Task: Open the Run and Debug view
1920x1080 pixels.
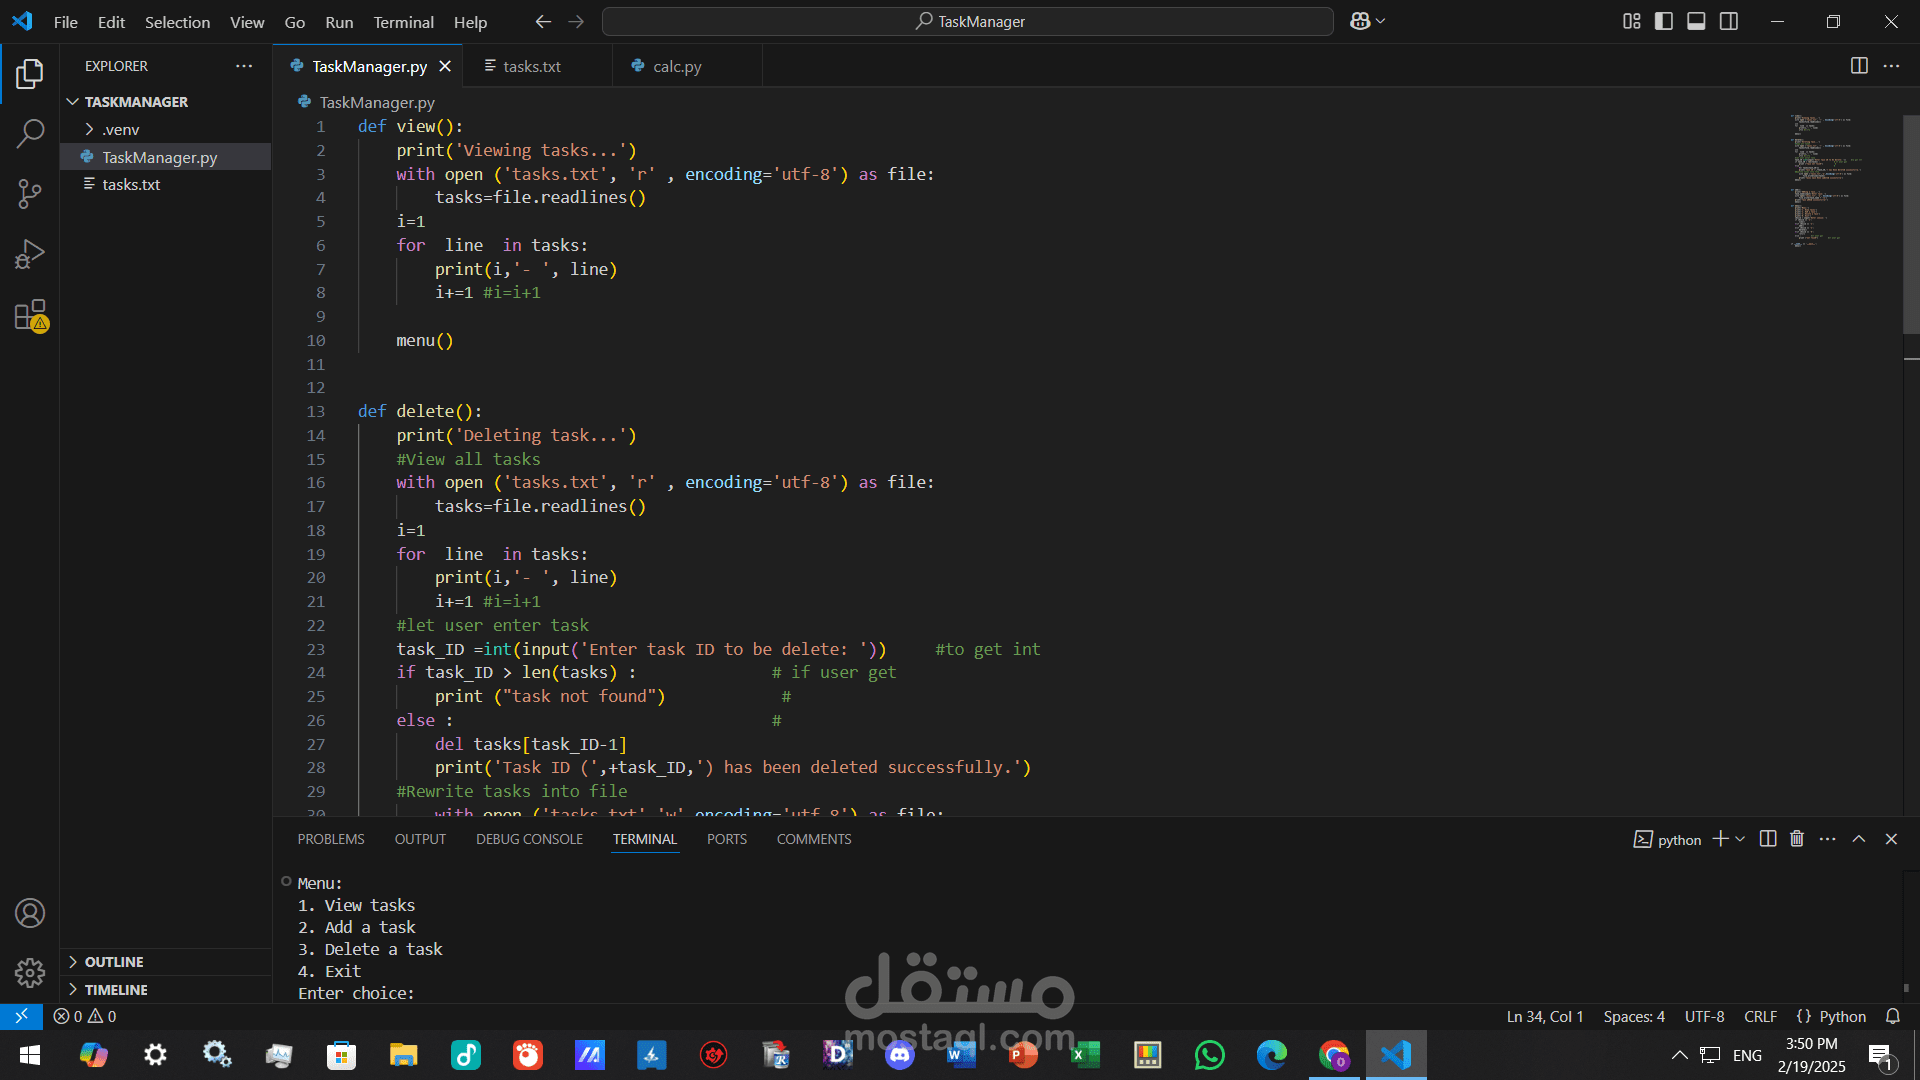Action: point(30,254)
